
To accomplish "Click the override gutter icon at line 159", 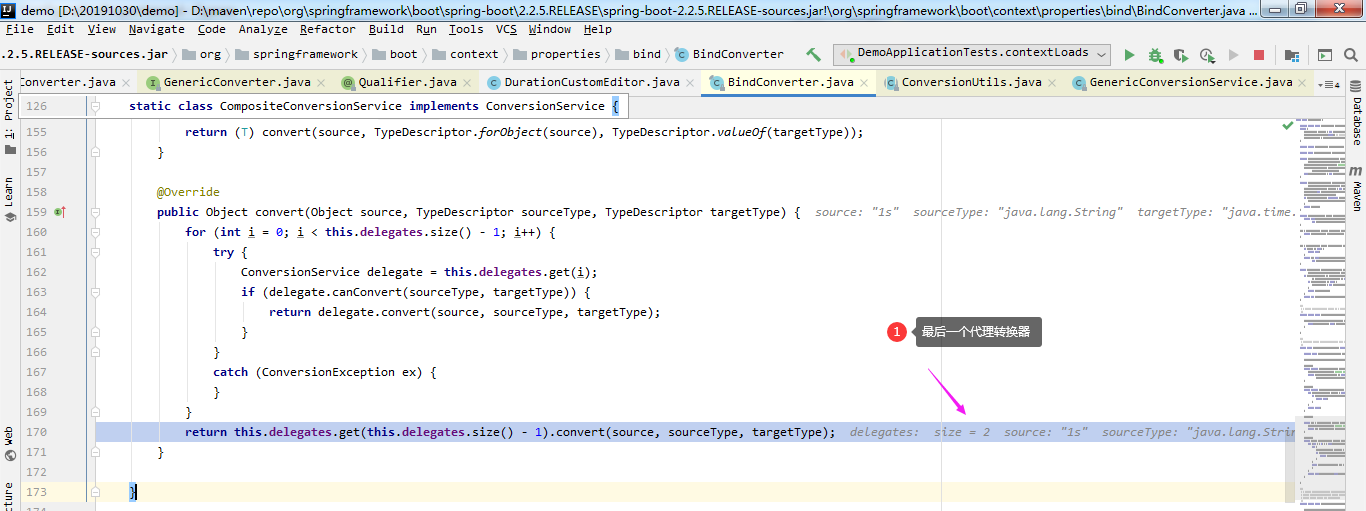I will tap(60, 212).
